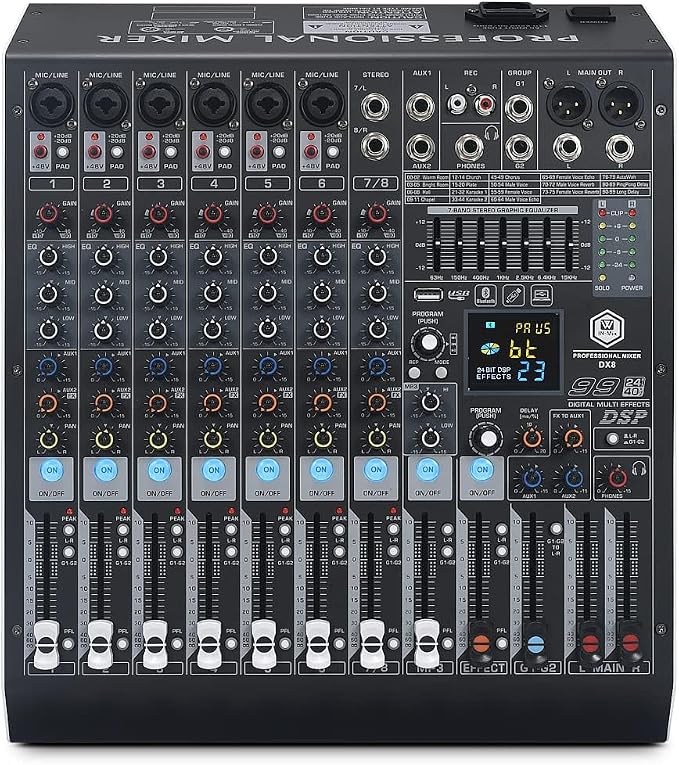Click channel 5 blue AUX1 knob
679x765 pixels.
(266, 365)
